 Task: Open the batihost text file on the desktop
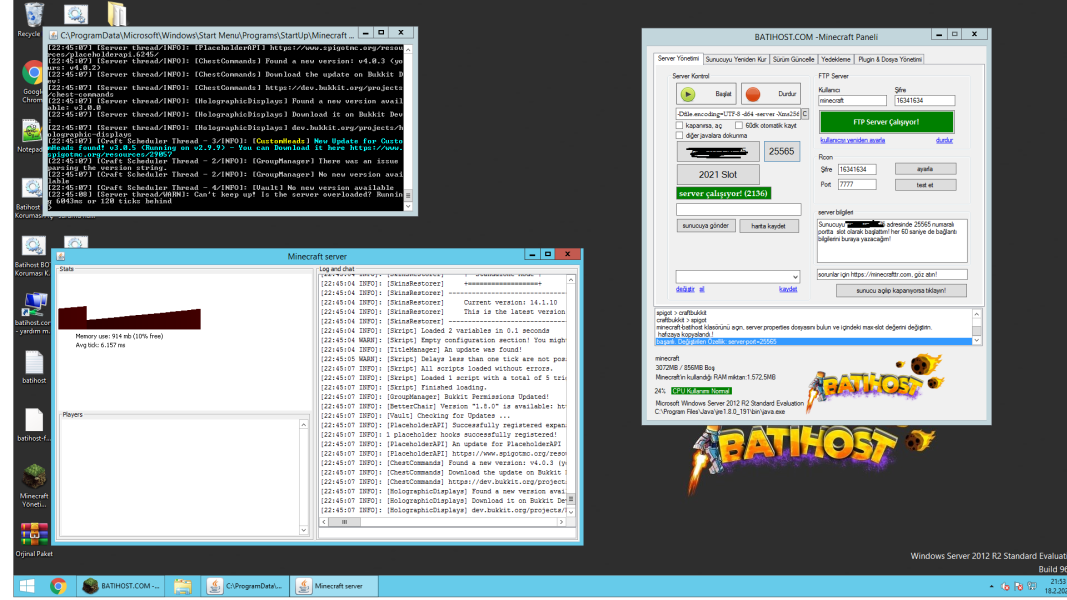coord(33,367)
